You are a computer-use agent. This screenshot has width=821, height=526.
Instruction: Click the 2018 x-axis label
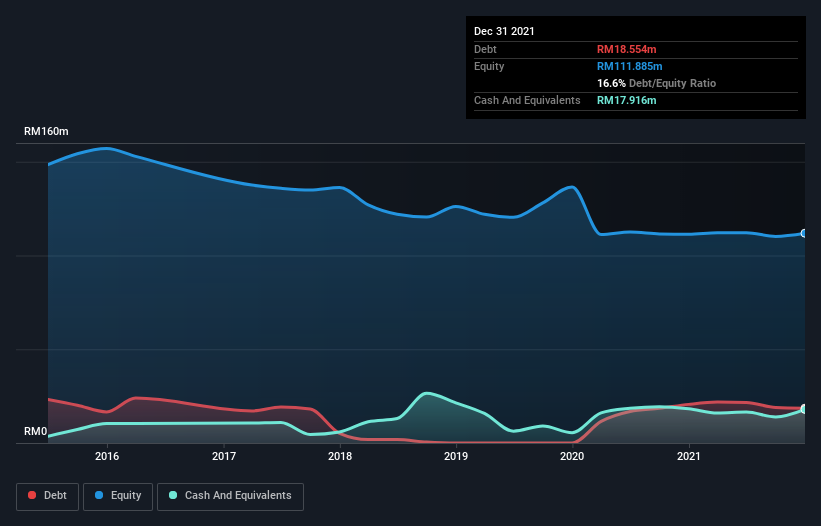tap(340, 456)
